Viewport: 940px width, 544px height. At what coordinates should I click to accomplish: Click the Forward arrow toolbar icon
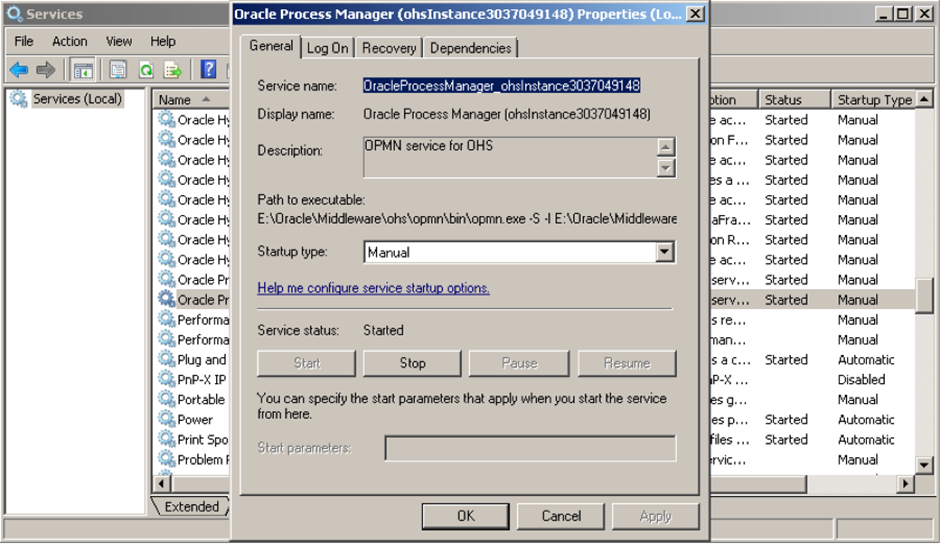tap(45, 69)
